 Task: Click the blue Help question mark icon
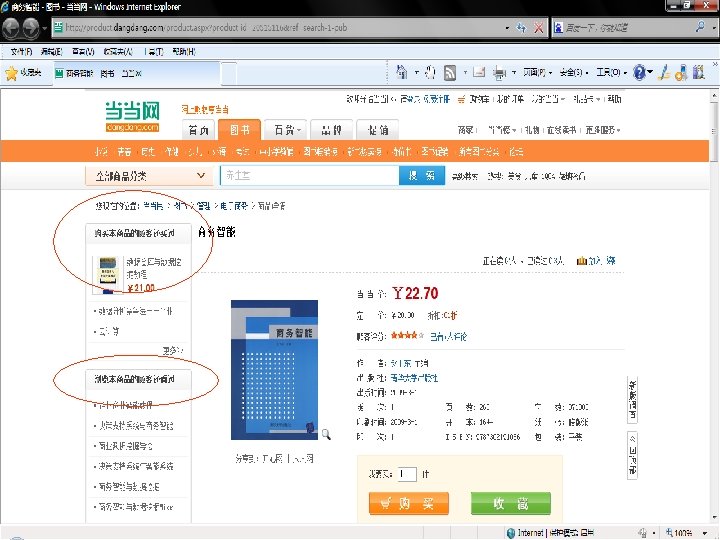pyautogui.click(x=639, y=72)
